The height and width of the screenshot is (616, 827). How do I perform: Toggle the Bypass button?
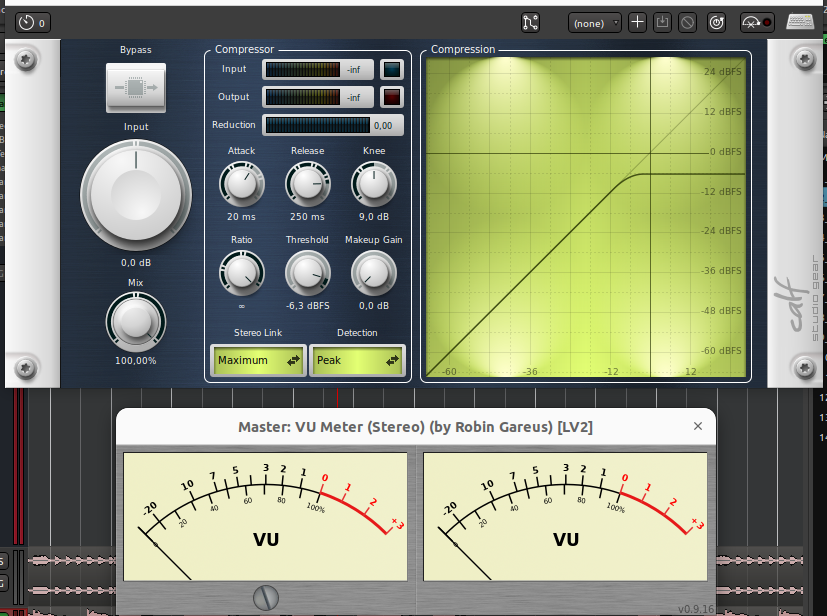pos(135,88)
